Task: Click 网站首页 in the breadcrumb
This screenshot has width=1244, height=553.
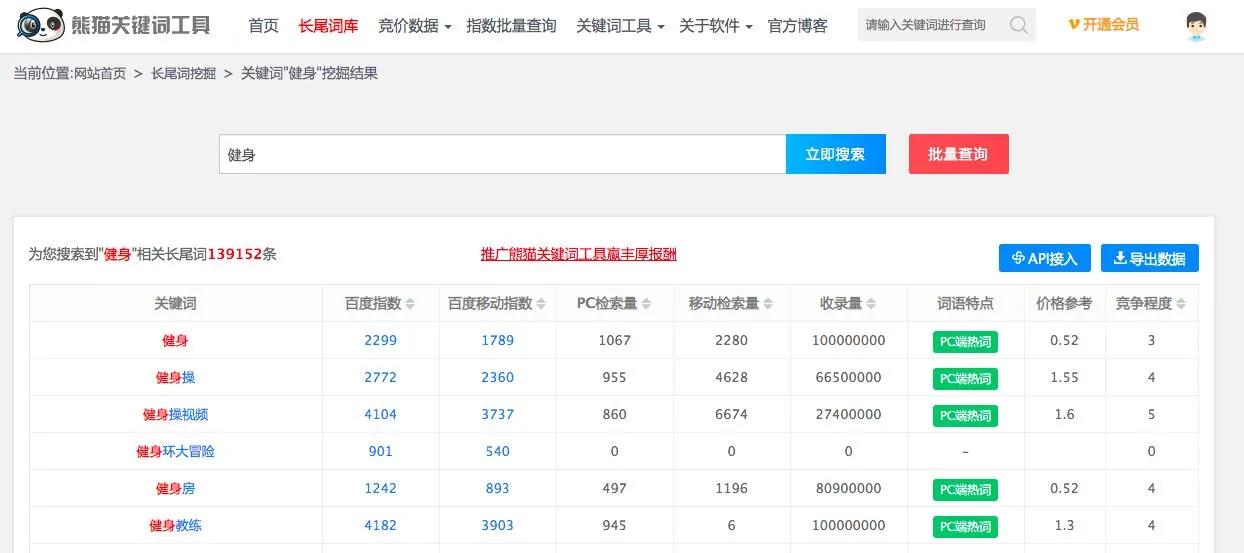Action: click(x=100, y=73)
